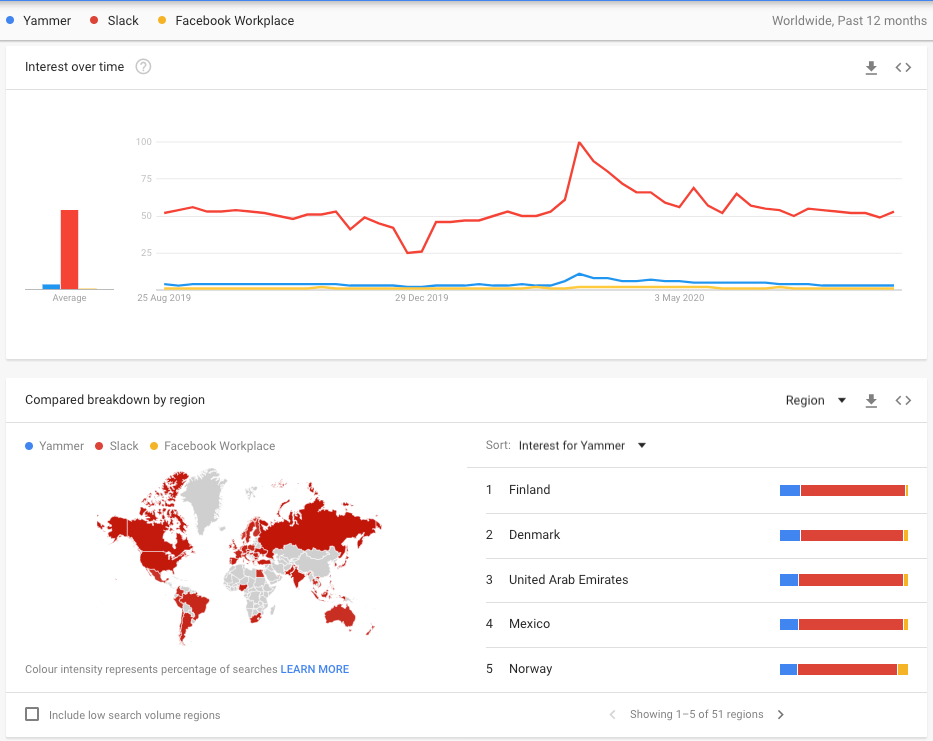This screenshot has width=933, height=741.
Task: Download the Interest over time chart data
Action: pos(871,67)
